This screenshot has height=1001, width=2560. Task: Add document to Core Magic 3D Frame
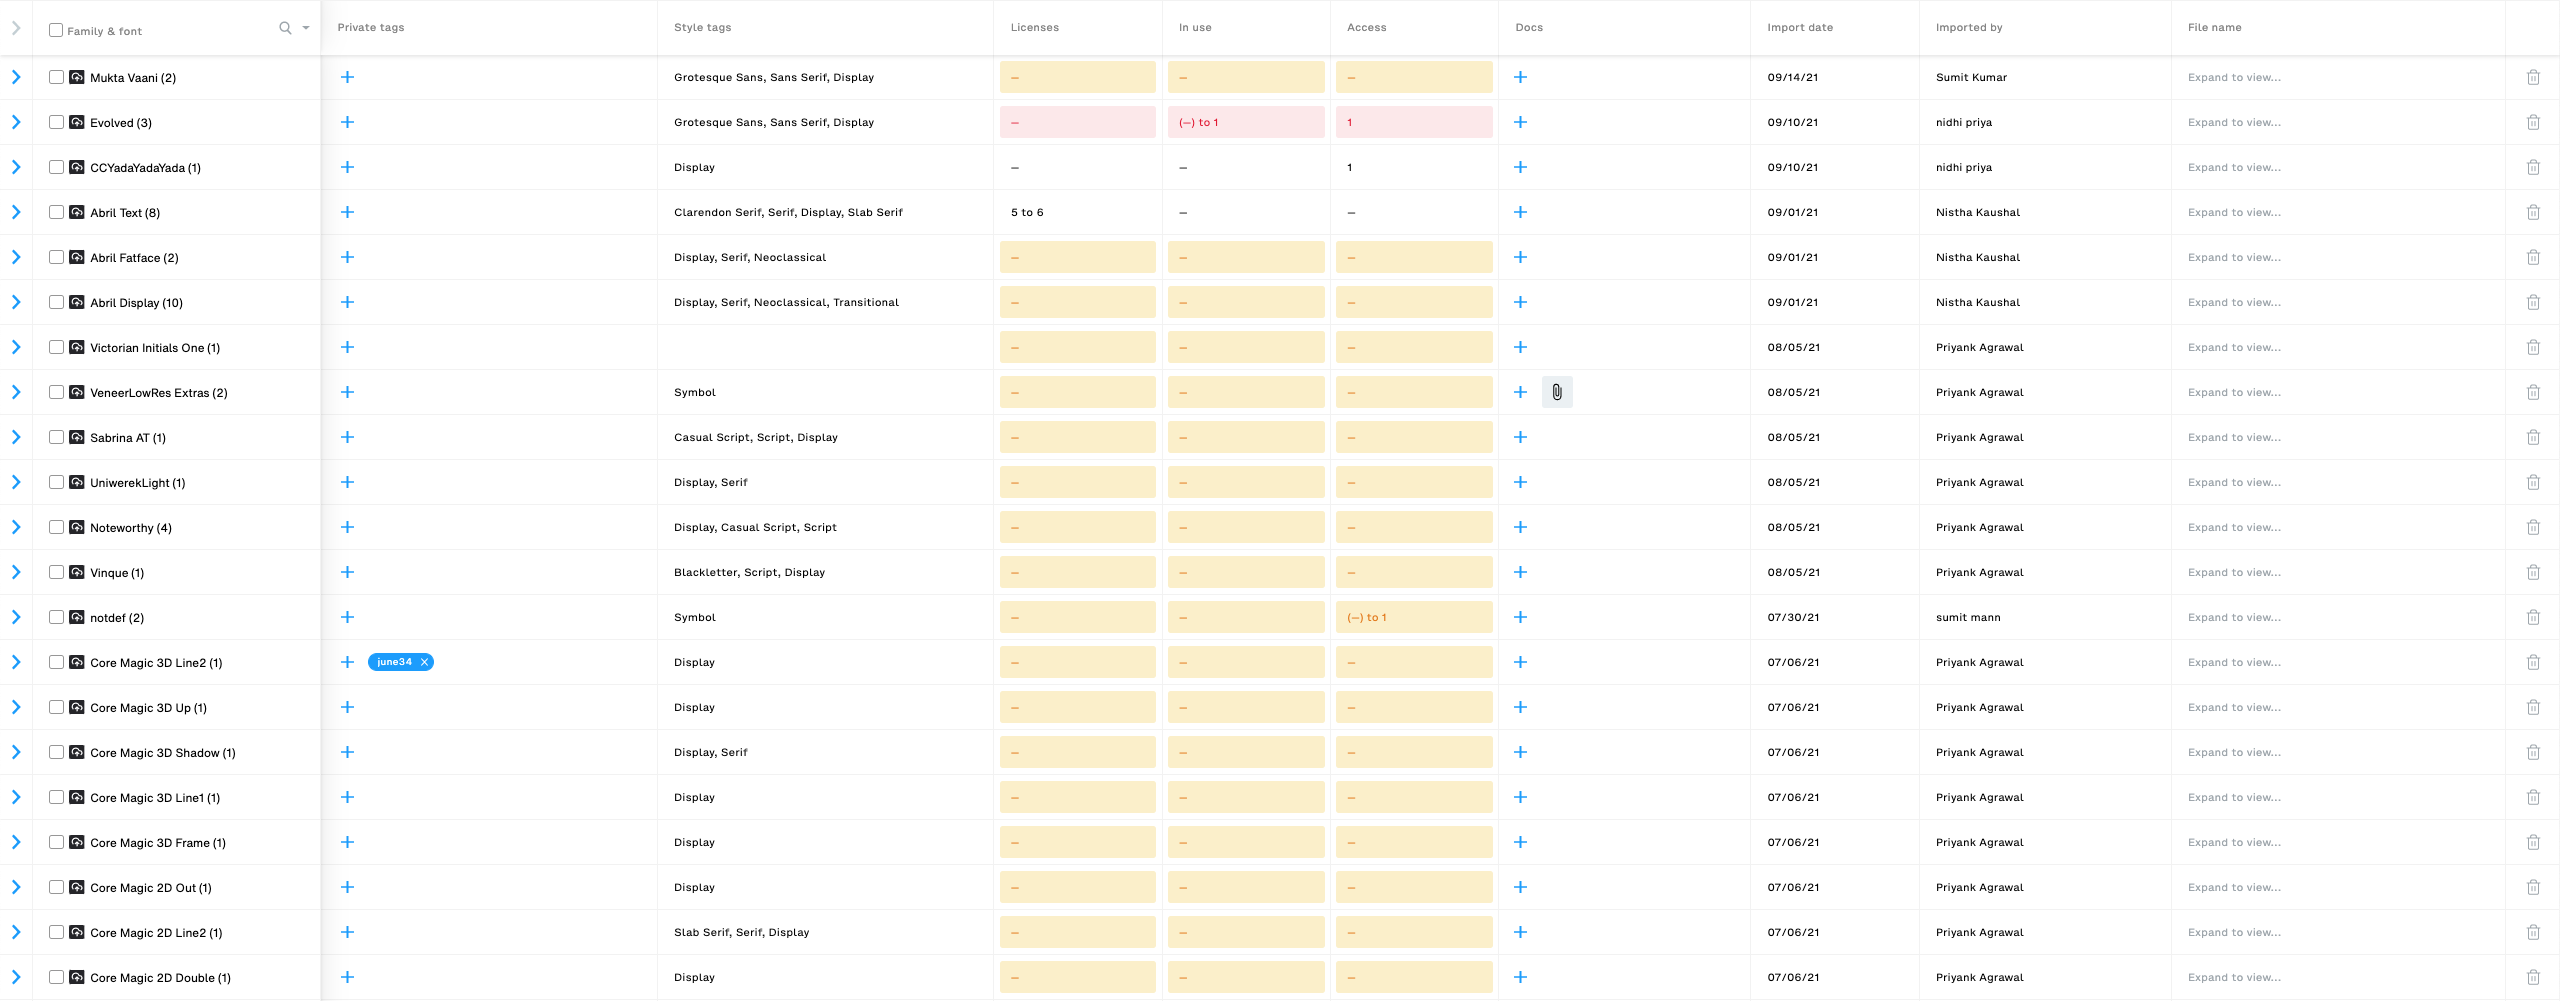point(1520,842)
